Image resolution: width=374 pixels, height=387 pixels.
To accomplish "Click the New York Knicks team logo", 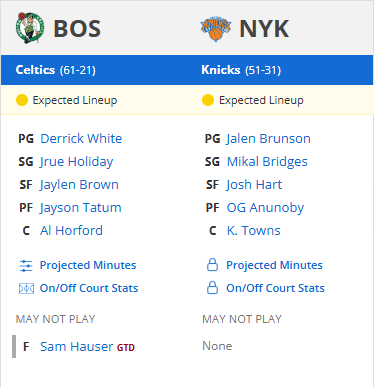I will point(216,29).
